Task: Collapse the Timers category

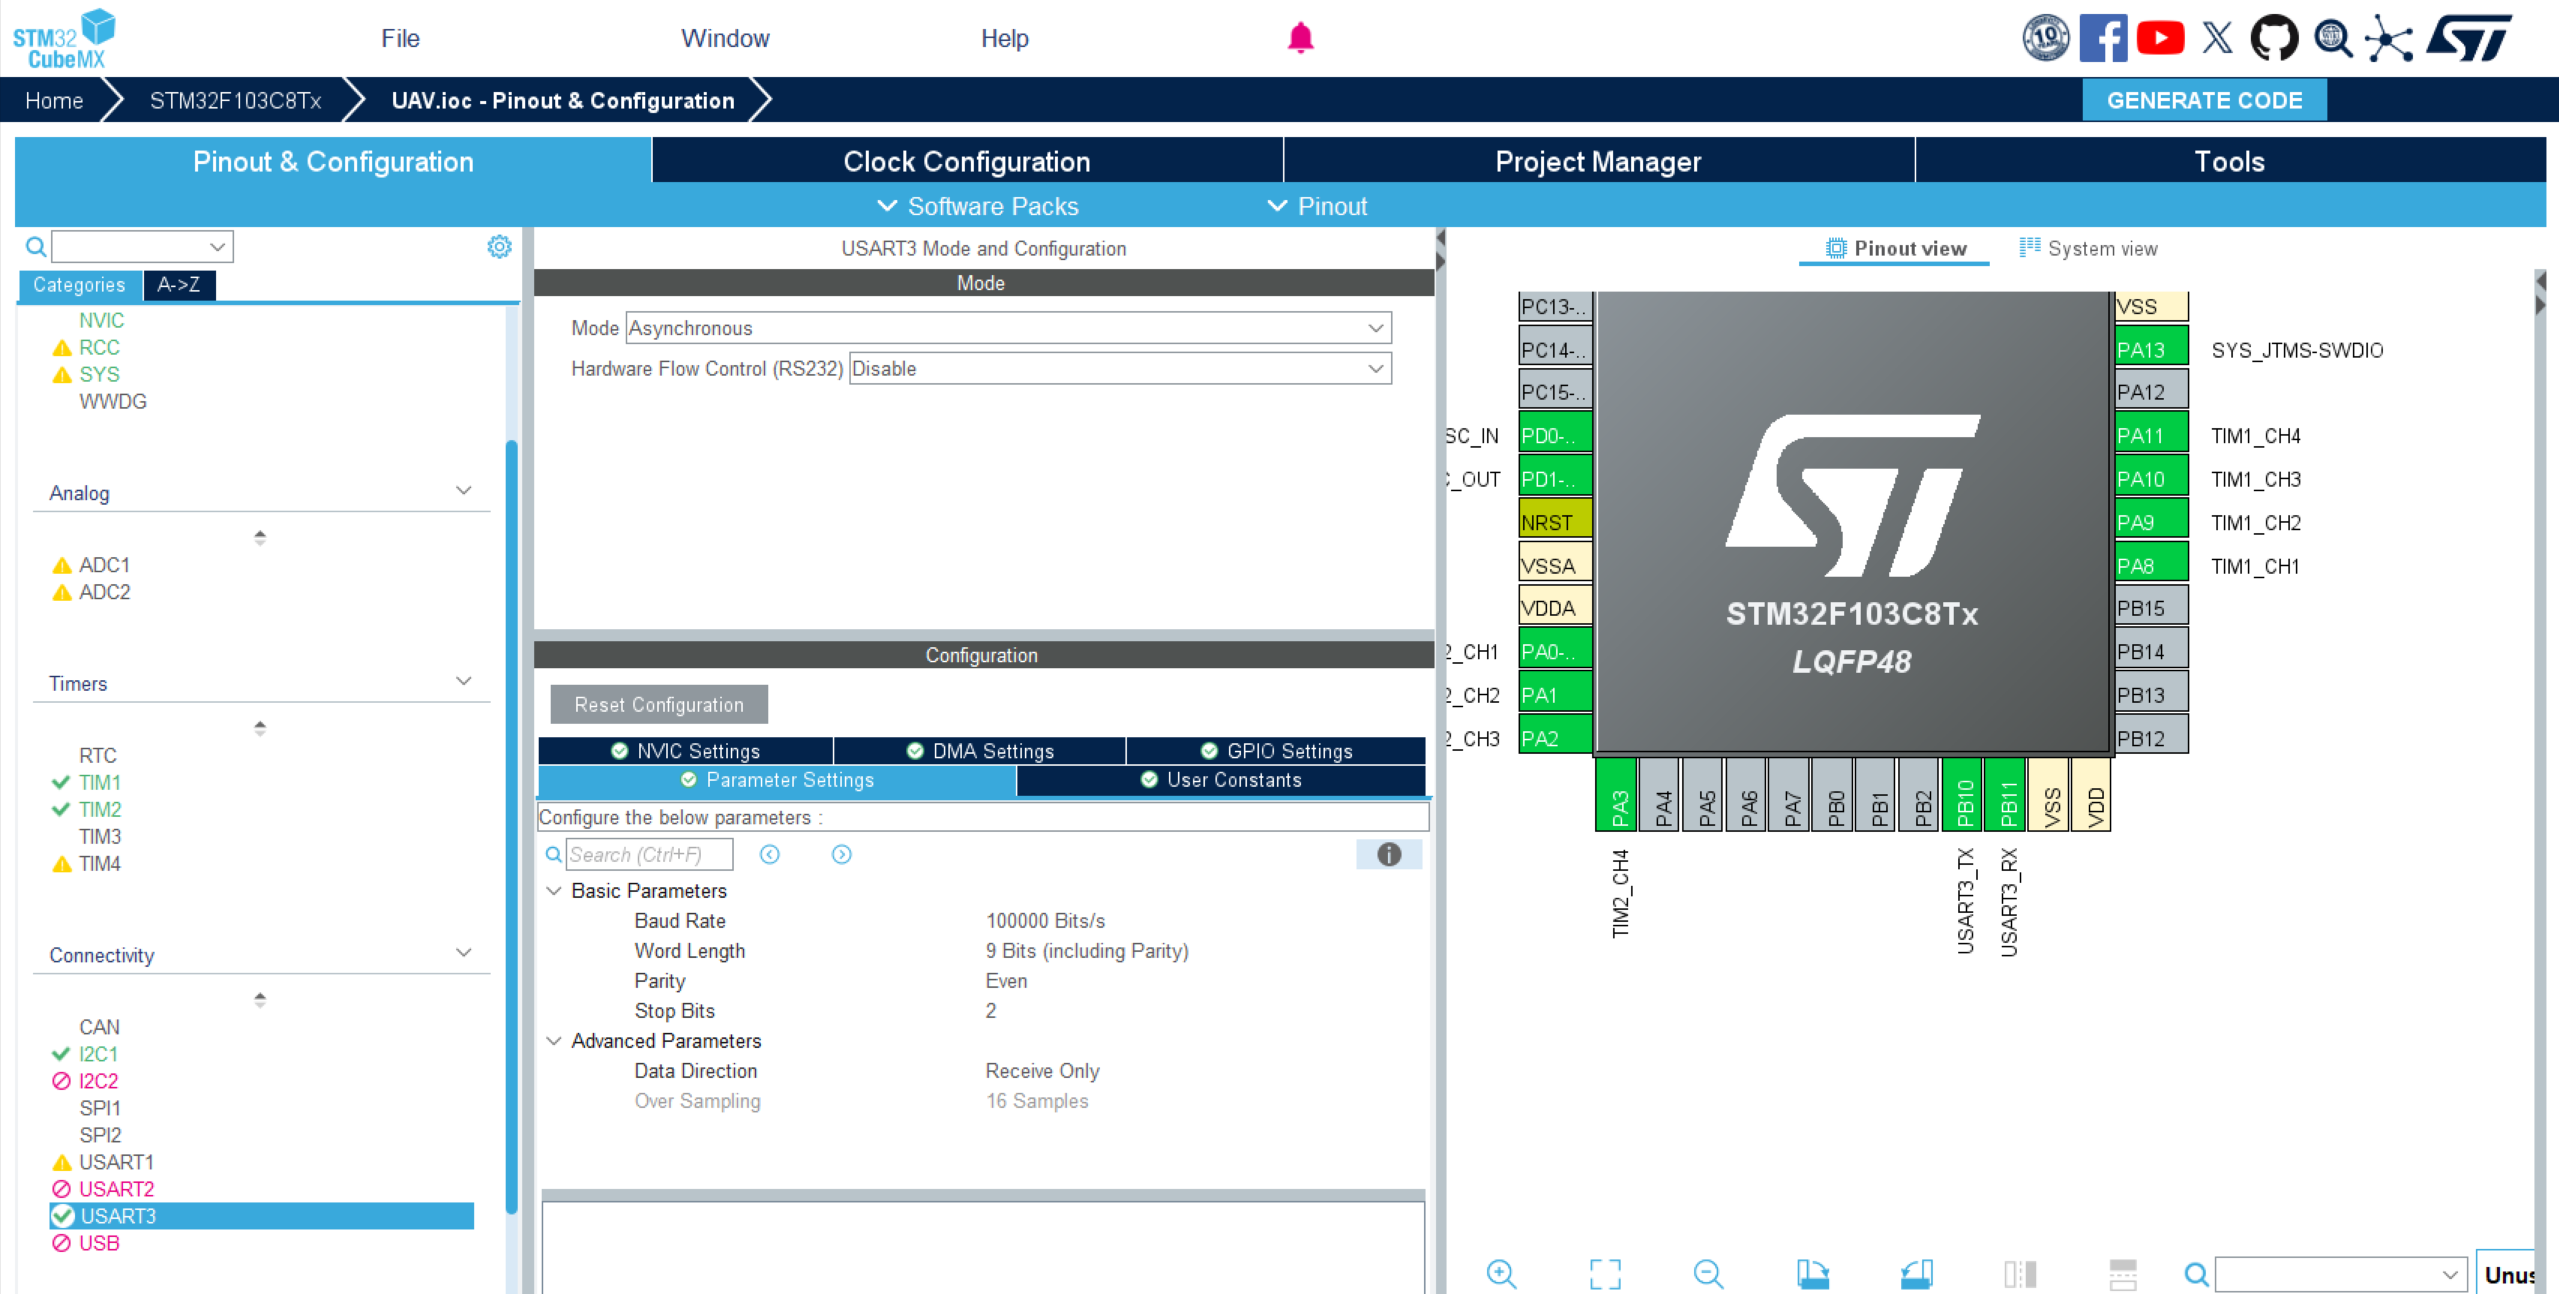Action: click(463, 681)
